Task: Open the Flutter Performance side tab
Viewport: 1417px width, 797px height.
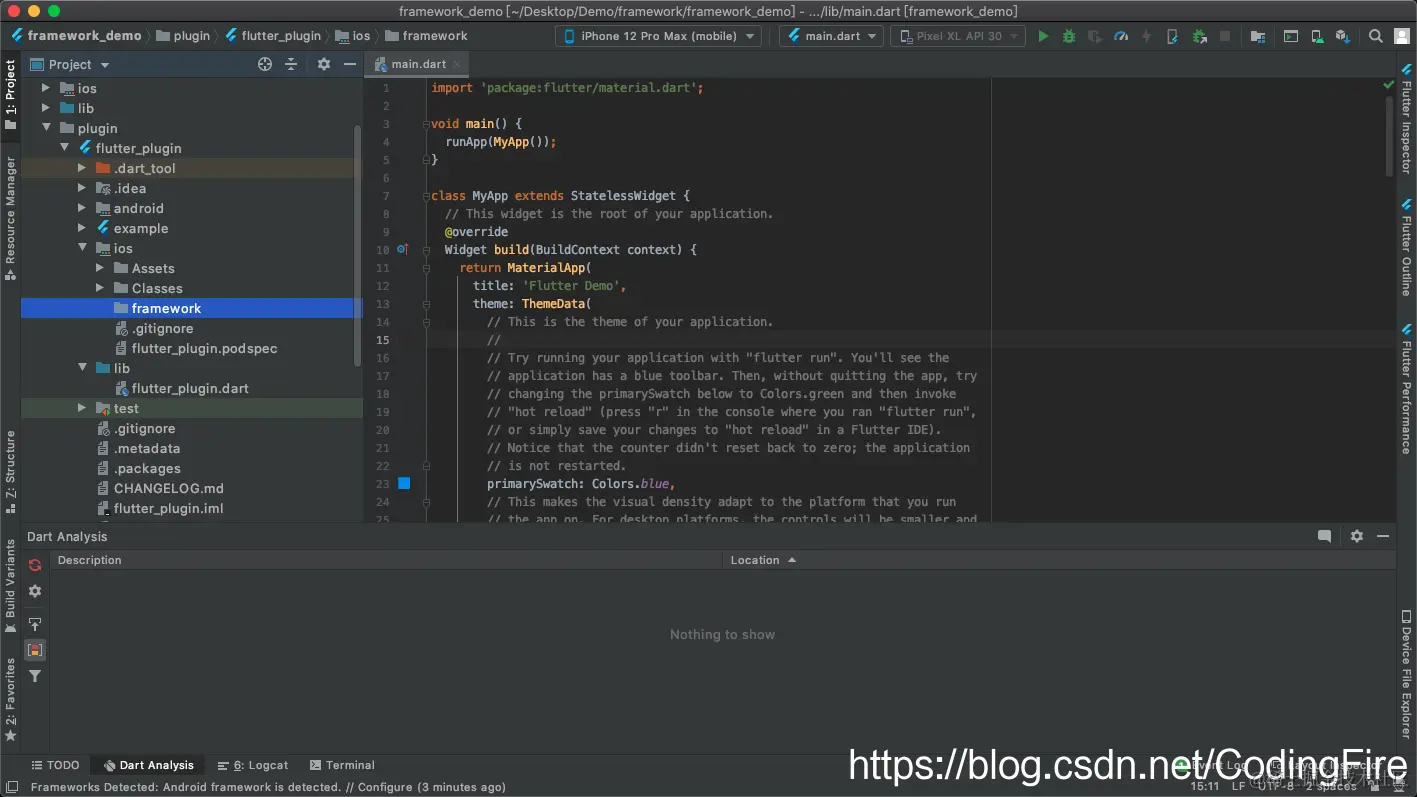Action: pyautogui.click(x=1406, y=388)
